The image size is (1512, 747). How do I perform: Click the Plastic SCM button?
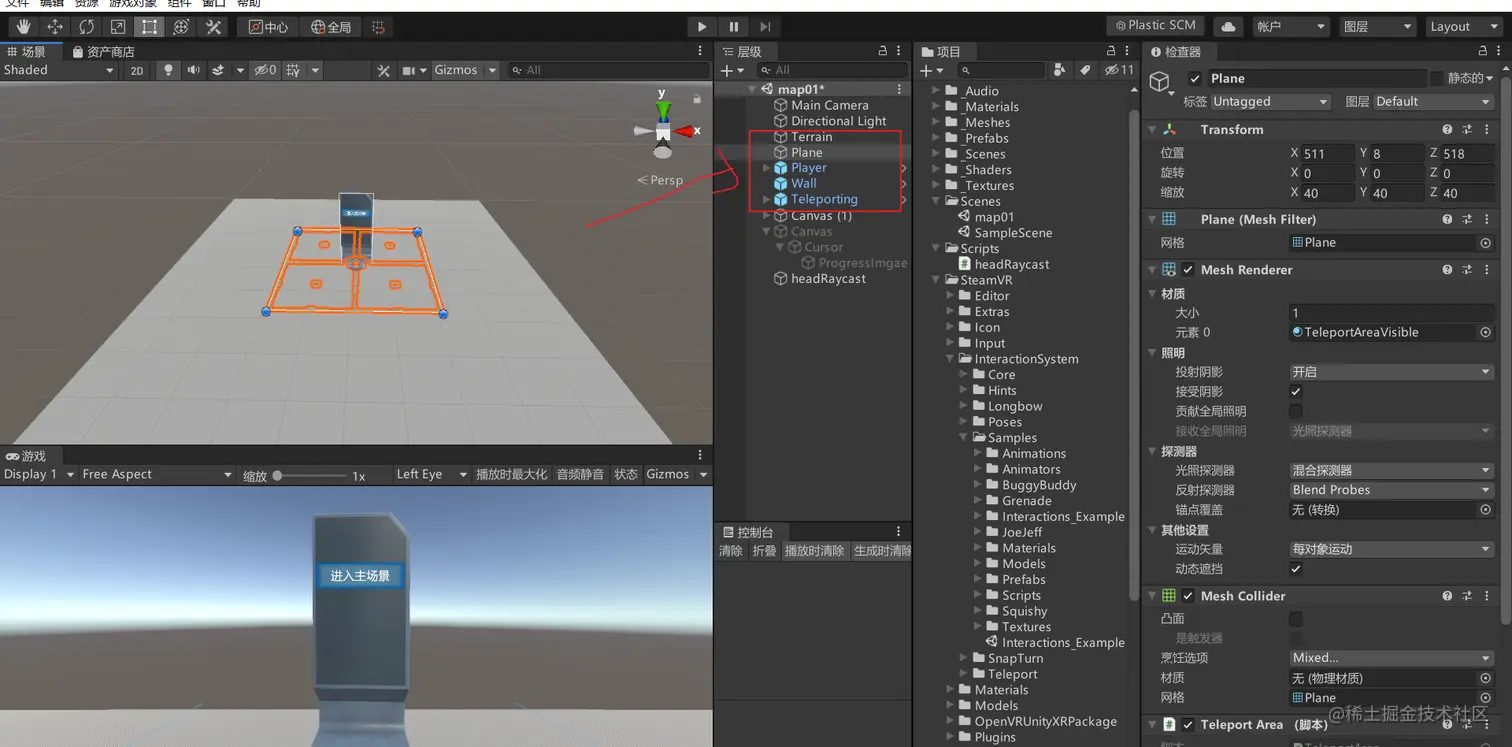[x=1155, y=26]
